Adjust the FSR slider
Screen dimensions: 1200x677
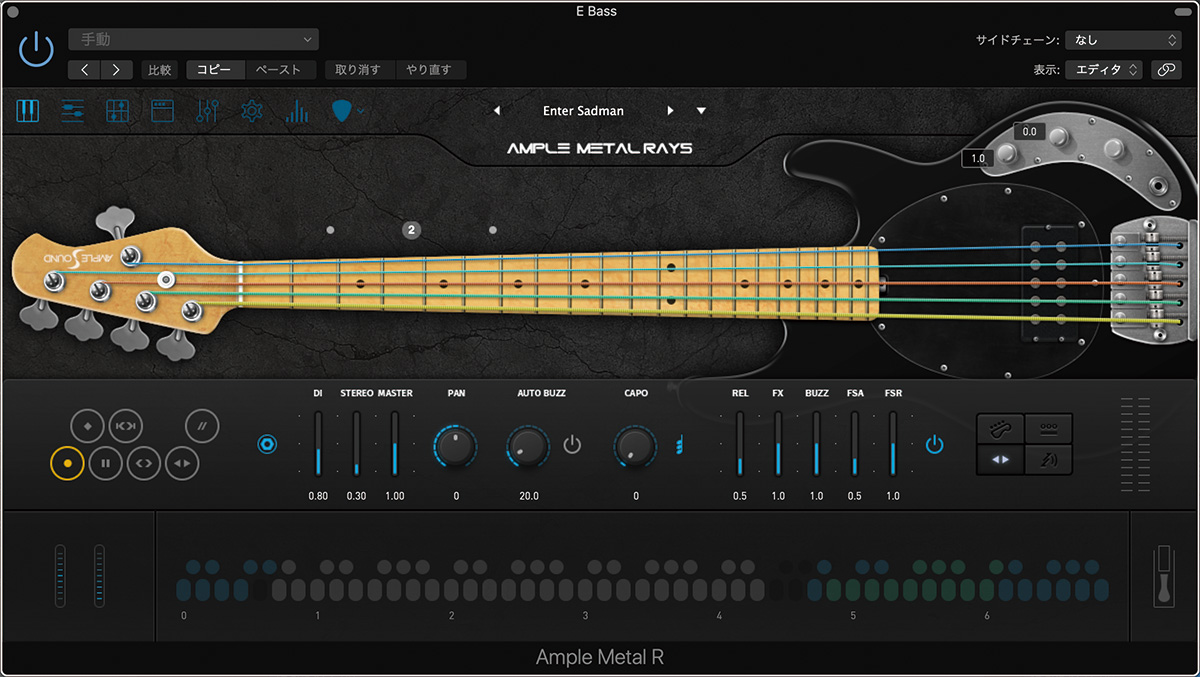[x=893, y=443]
